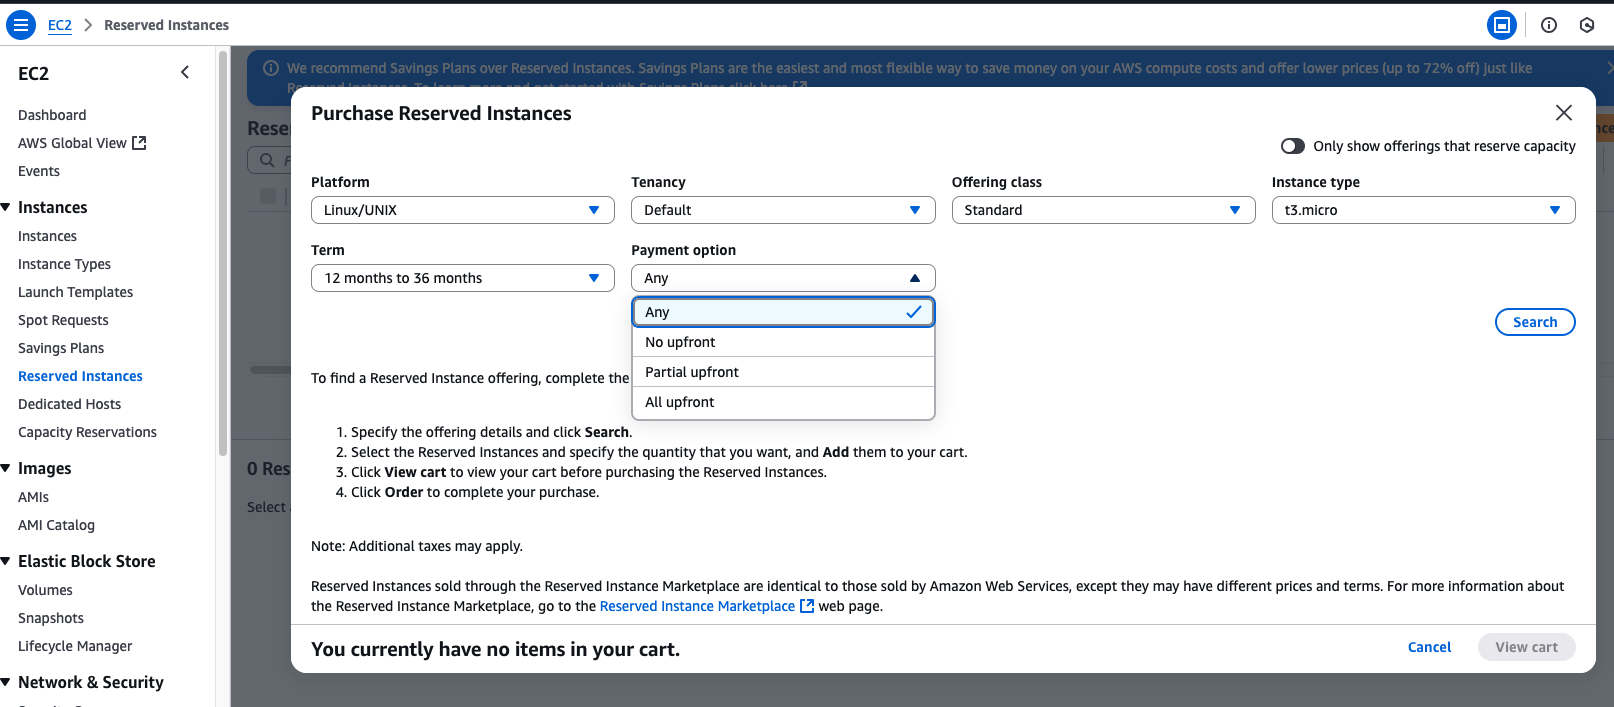Select Partial upfront payment option
Image resolution: width=1614 pixels, height=707 pixels.
coord(783,372)
